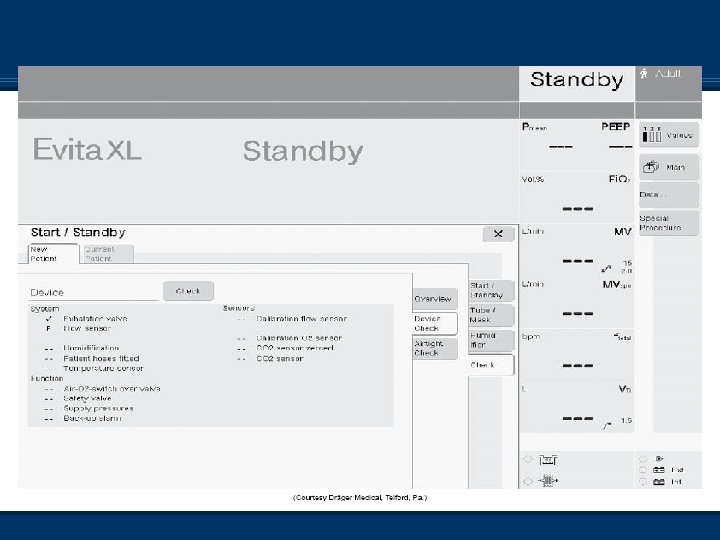
Task: Click the Sensors section heading
Action: pyautogui.click(x=239, y=308)
